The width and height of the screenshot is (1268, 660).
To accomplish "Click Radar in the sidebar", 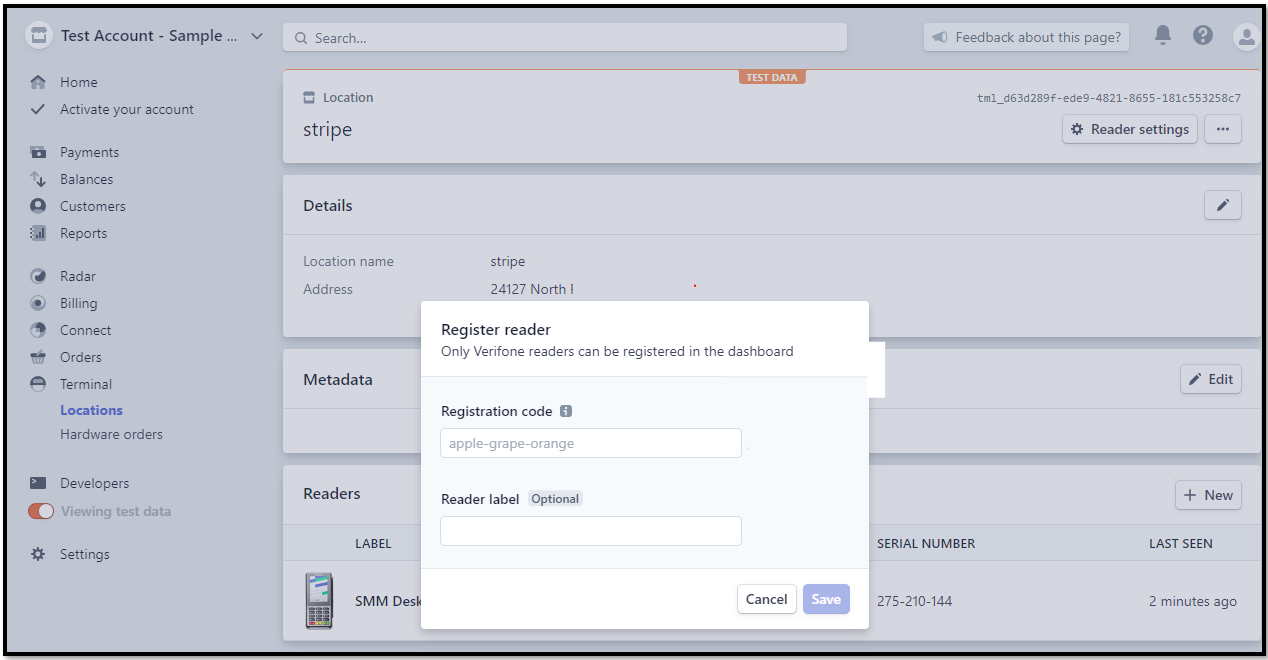I will coord(78,276).
